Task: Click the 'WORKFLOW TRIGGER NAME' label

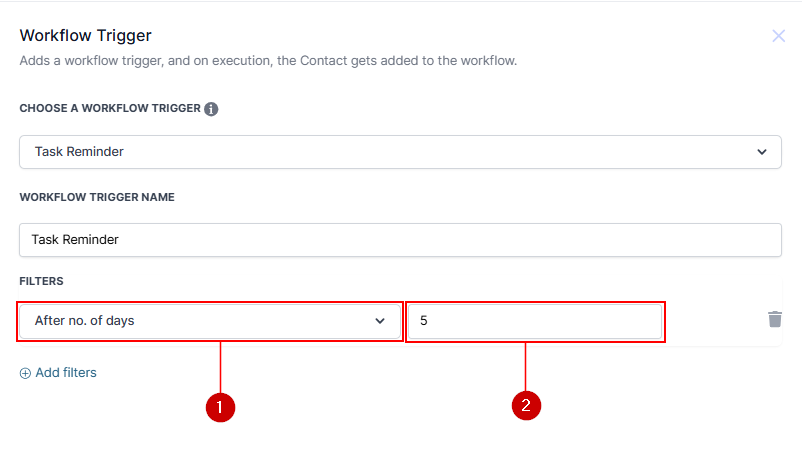Action: pos(97,197)
